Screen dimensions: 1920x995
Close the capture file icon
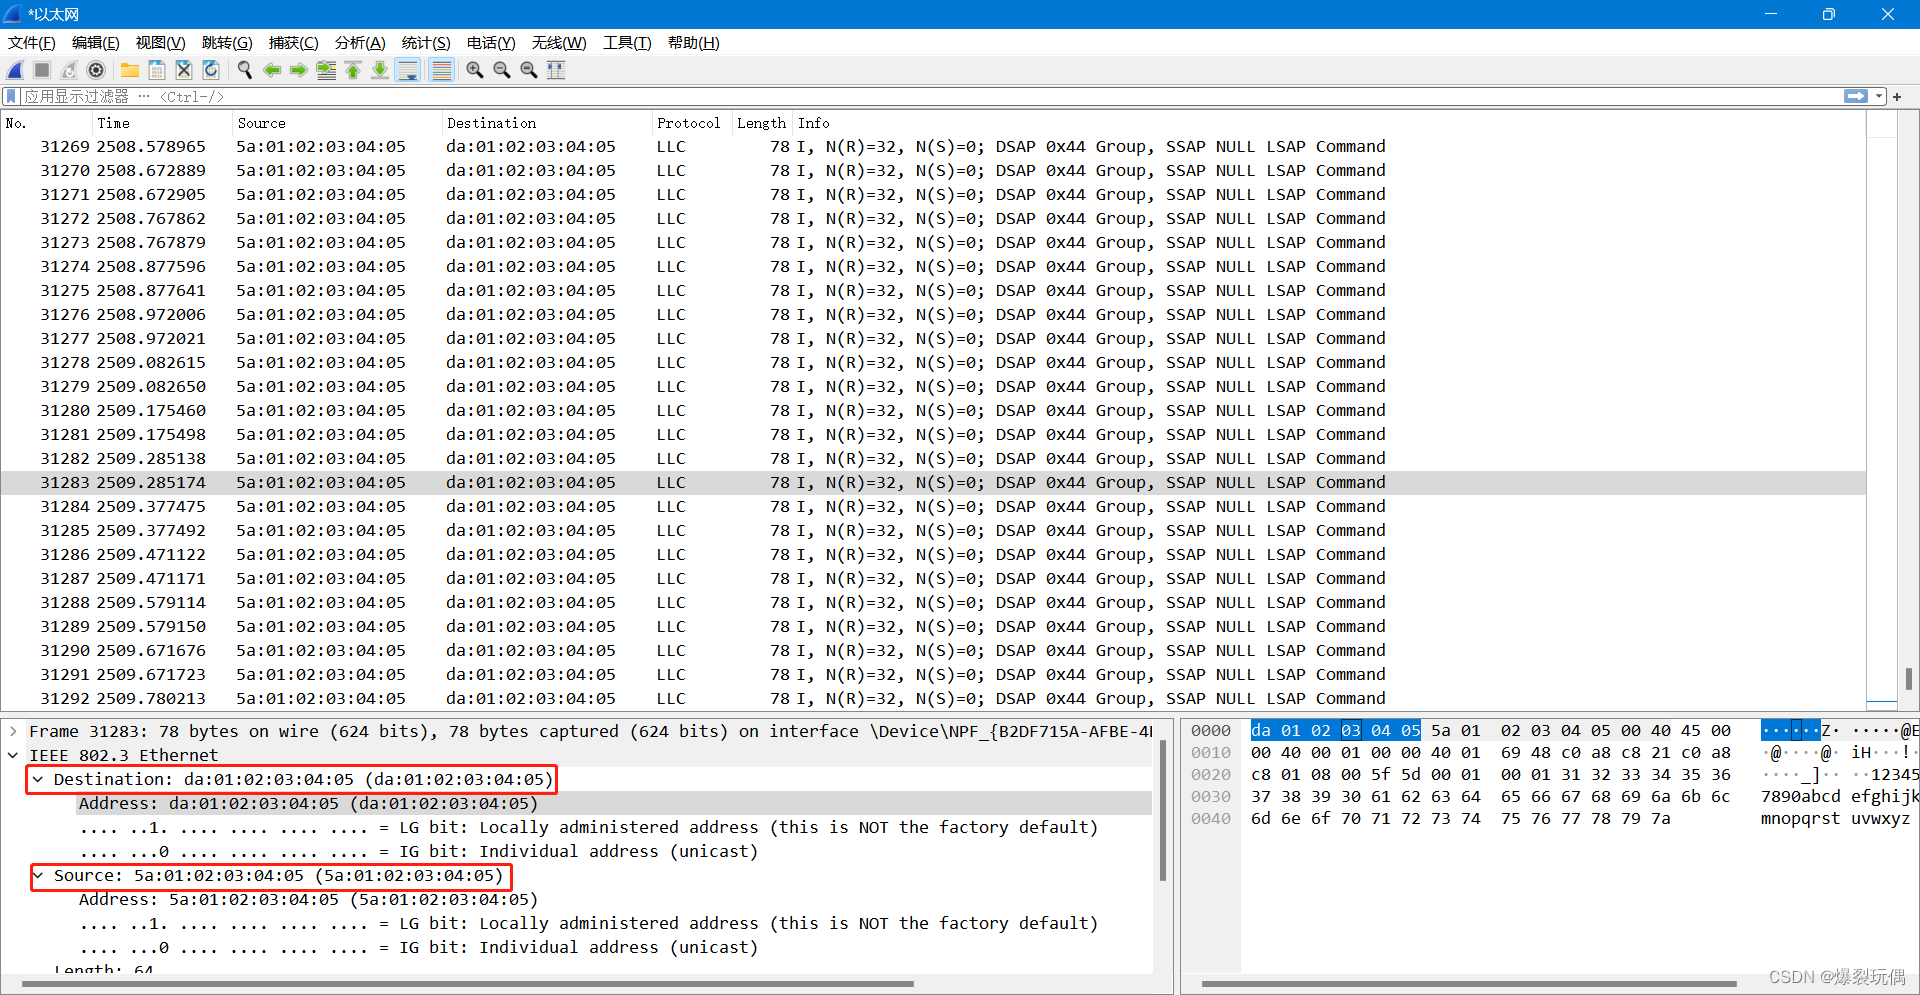click(184, 70)
